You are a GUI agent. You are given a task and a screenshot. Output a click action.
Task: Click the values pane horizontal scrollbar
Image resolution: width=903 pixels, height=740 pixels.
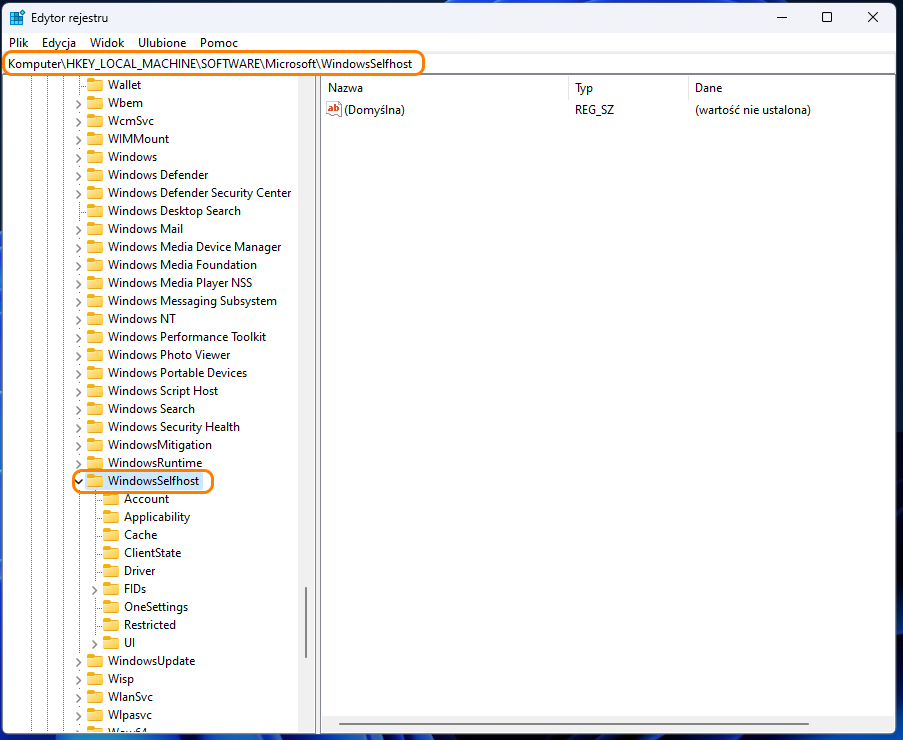coord(574,723)
